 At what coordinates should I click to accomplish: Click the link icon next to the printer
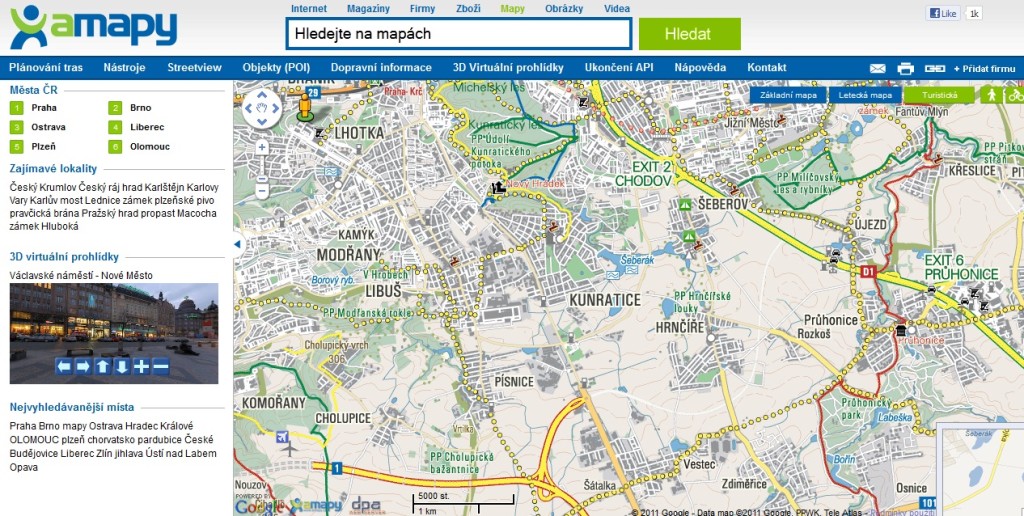[935, 68]
